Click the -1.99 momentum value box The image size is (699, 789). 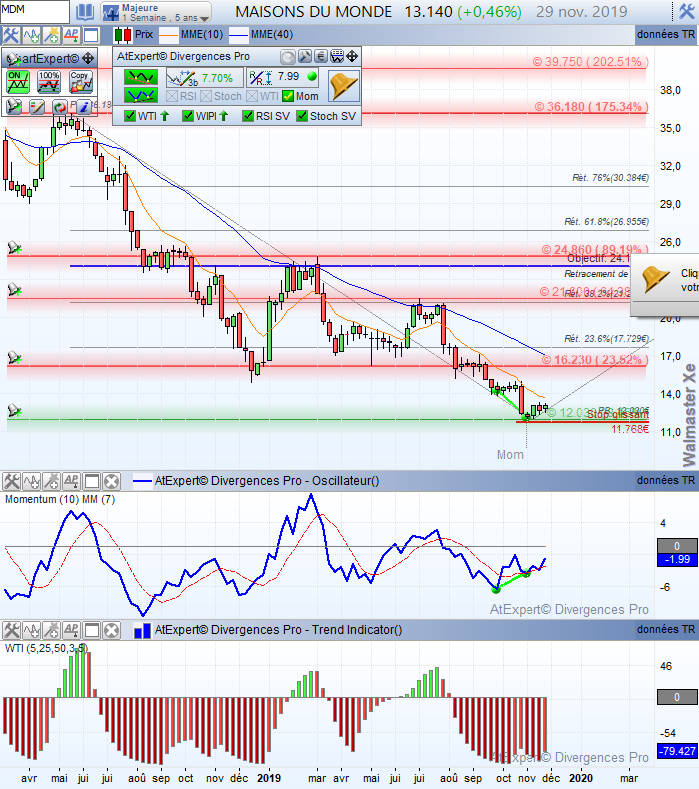[x=677, y=560]
